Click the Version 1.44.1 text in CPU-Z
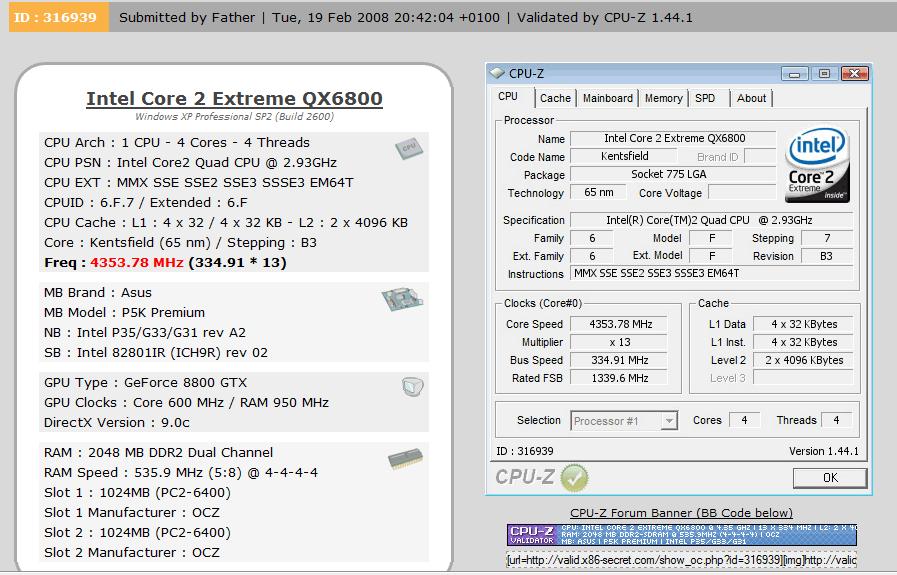This screenshot has height=575, width=897. [824, 451]
